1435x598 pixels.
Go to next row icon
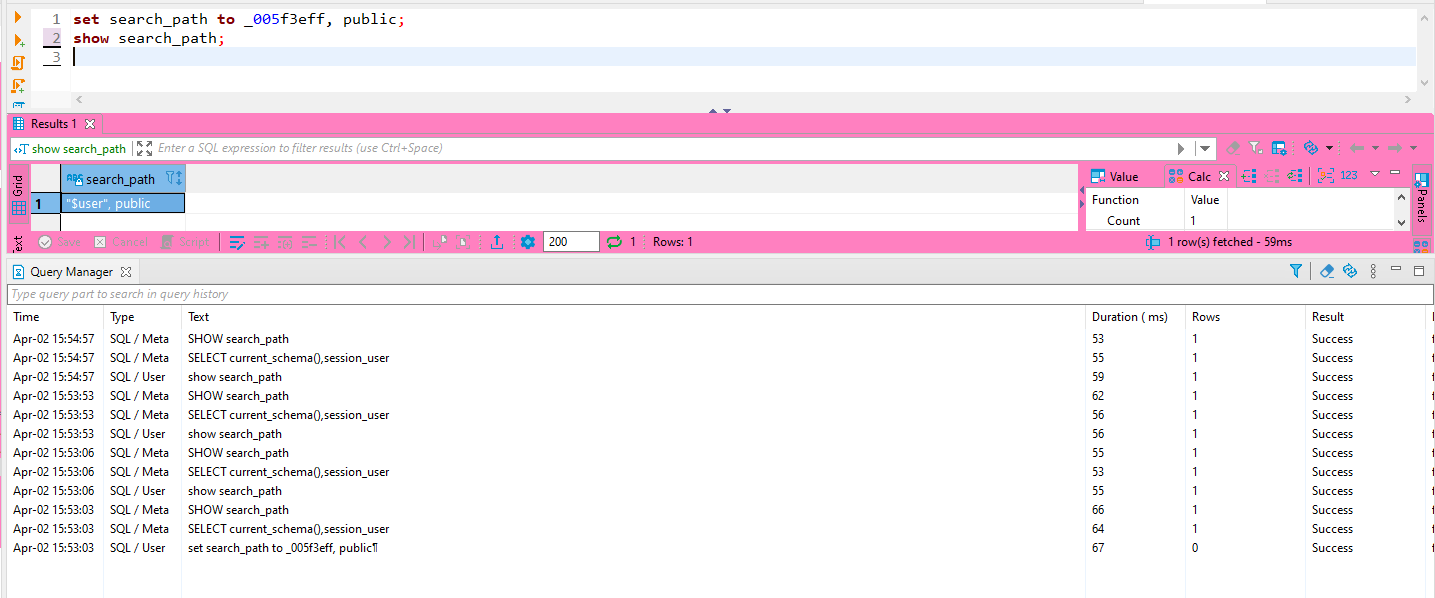(x=386, y=242)
